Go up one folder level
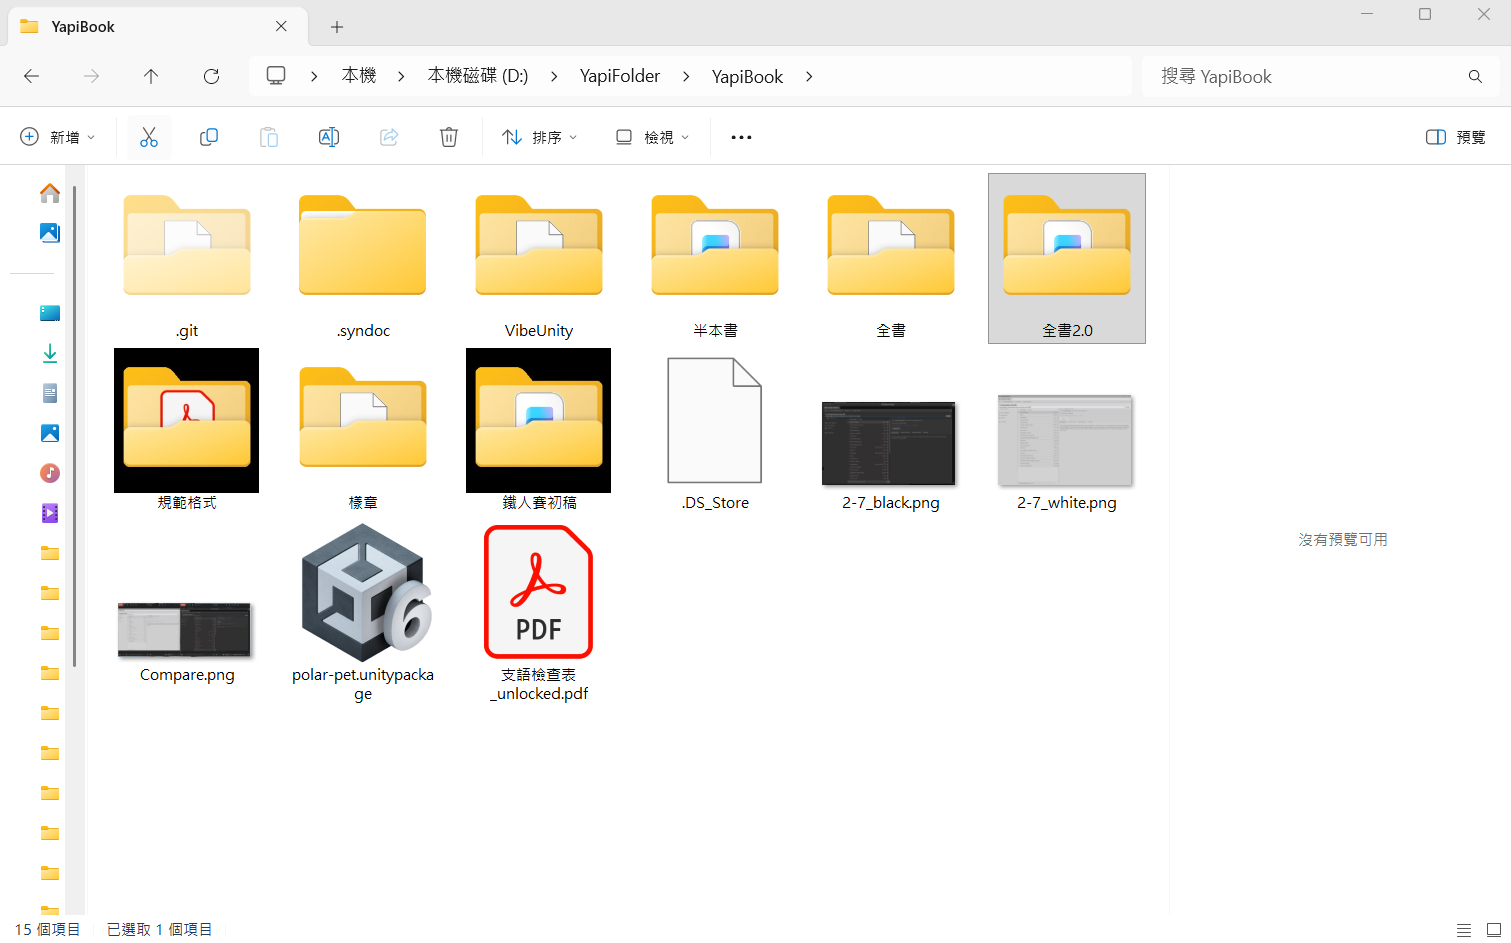The height and width of the screenshot is (943, 1511). [x=151, y=76]
